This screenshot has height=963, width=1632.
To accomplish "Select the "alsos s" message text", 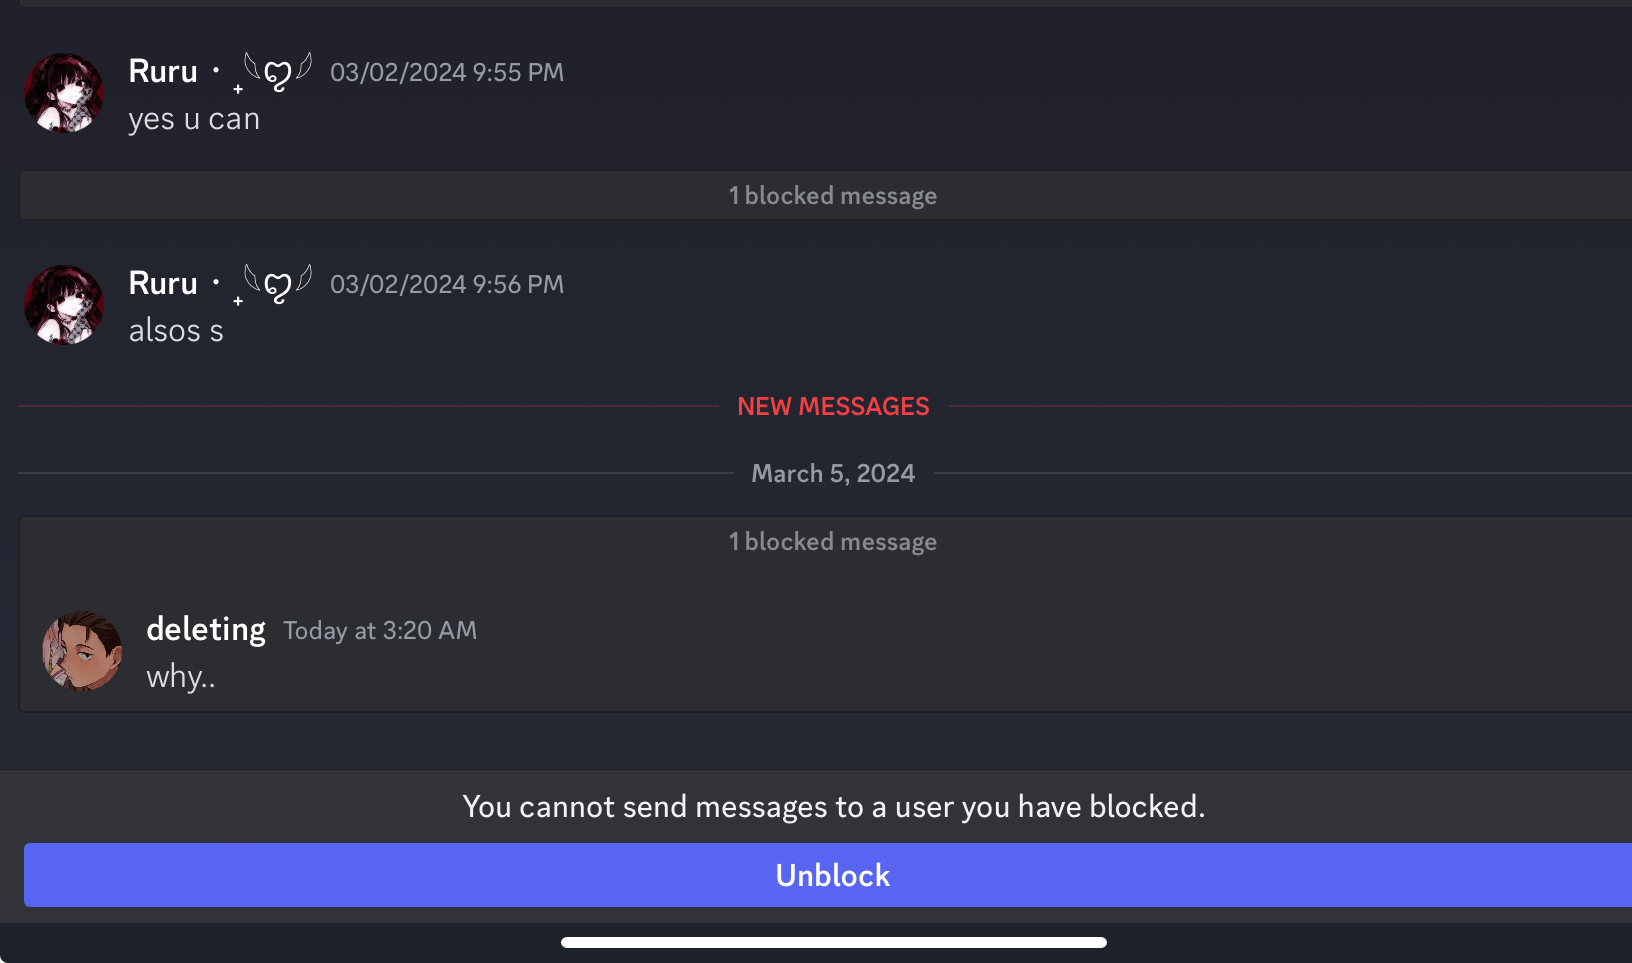I will coord(176,331).
